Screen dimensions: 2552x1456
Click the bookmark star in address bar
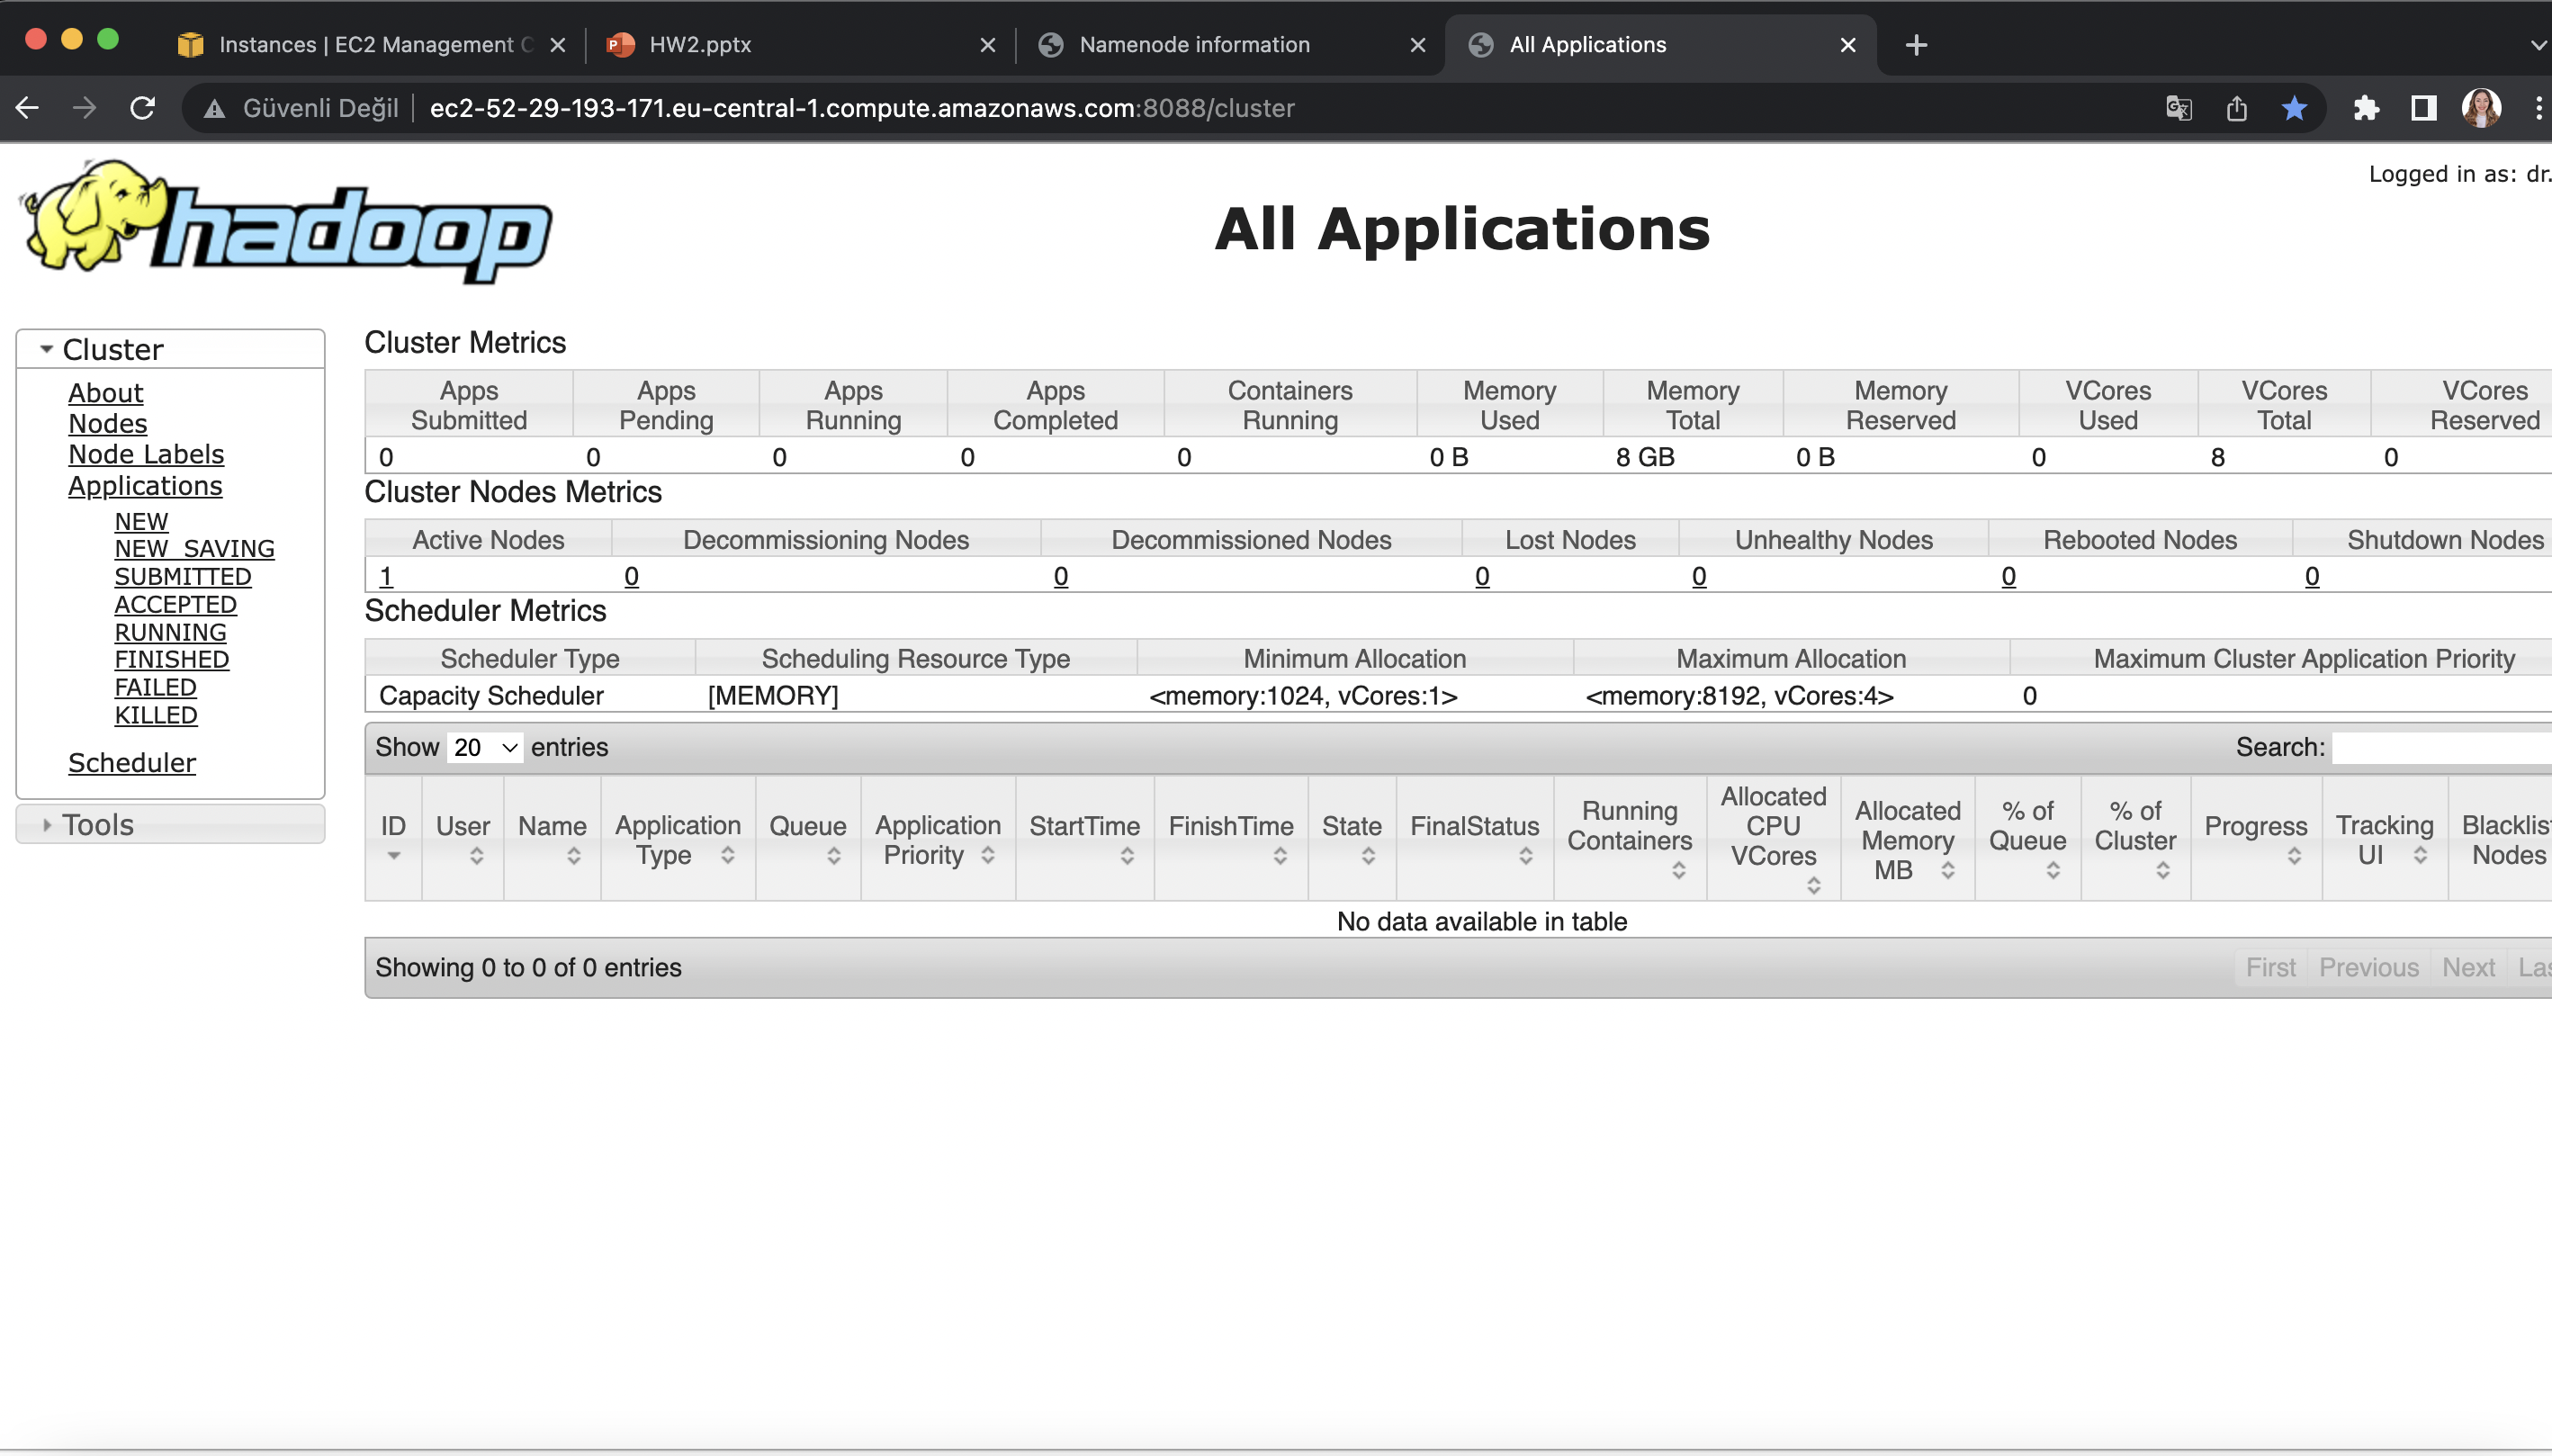pyautogui.click(x=2293, y=108)
